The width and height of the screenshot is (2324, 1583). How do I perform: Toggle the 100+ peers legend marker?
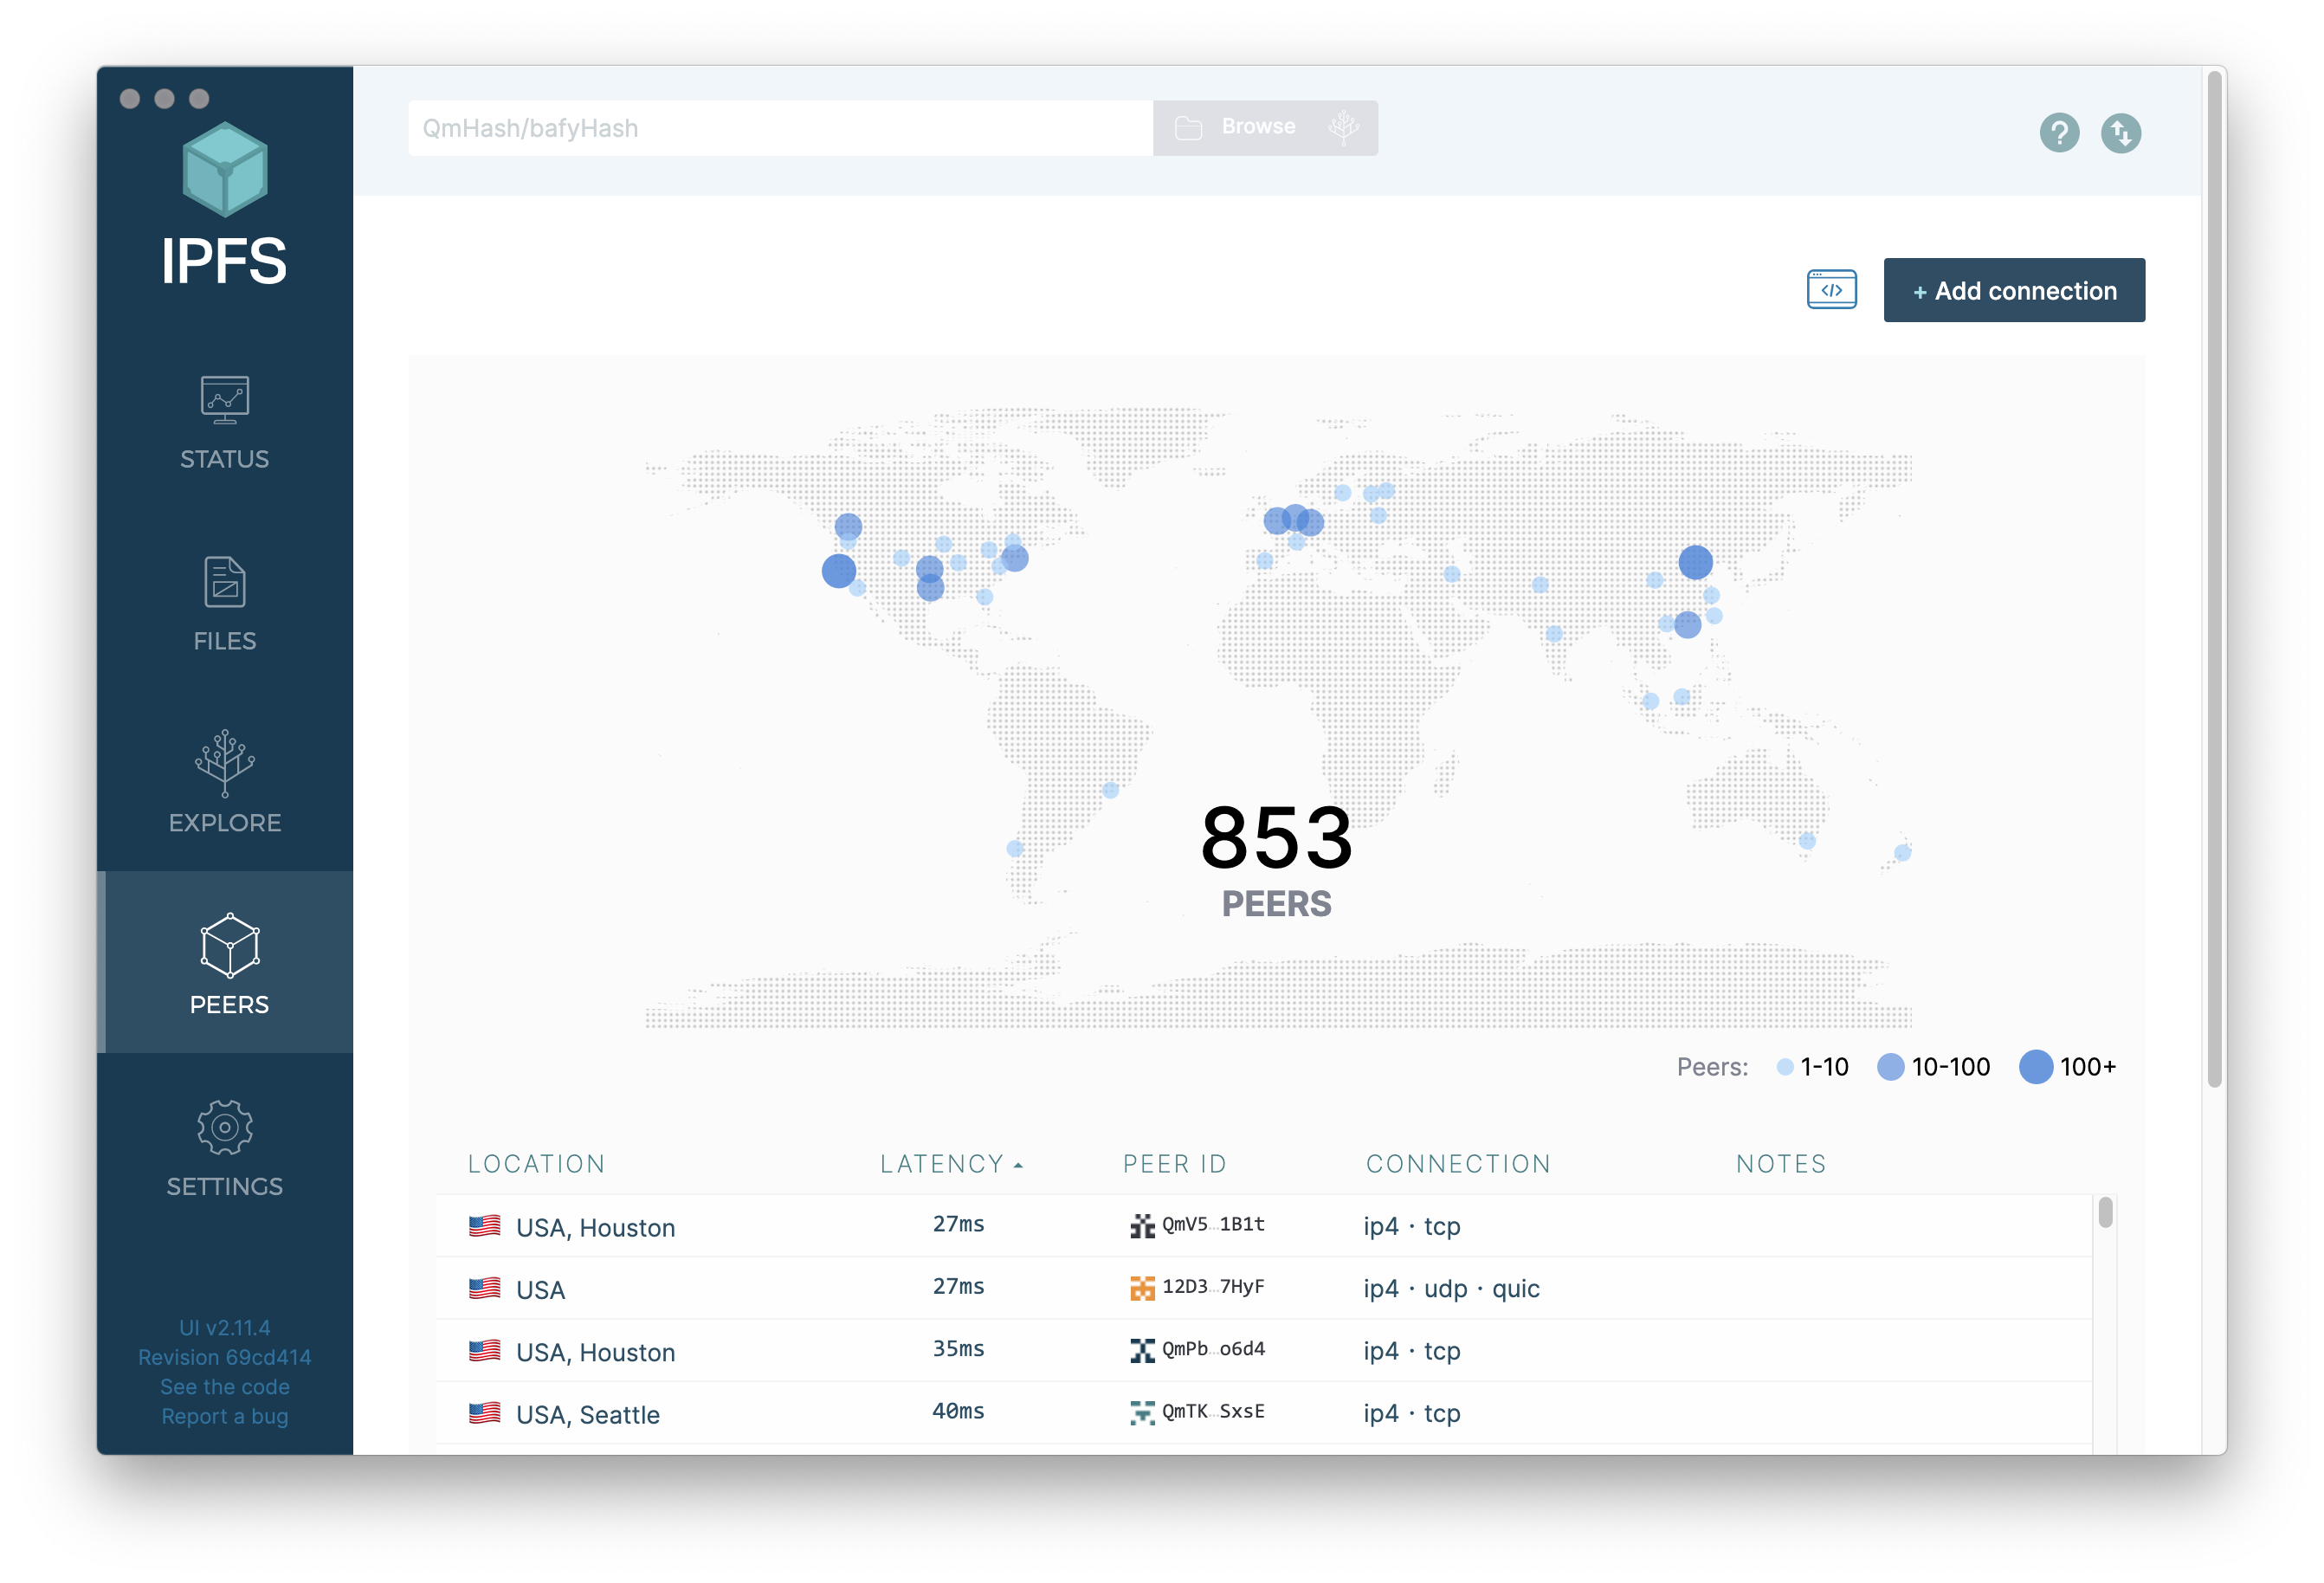click(2037, 1067)
